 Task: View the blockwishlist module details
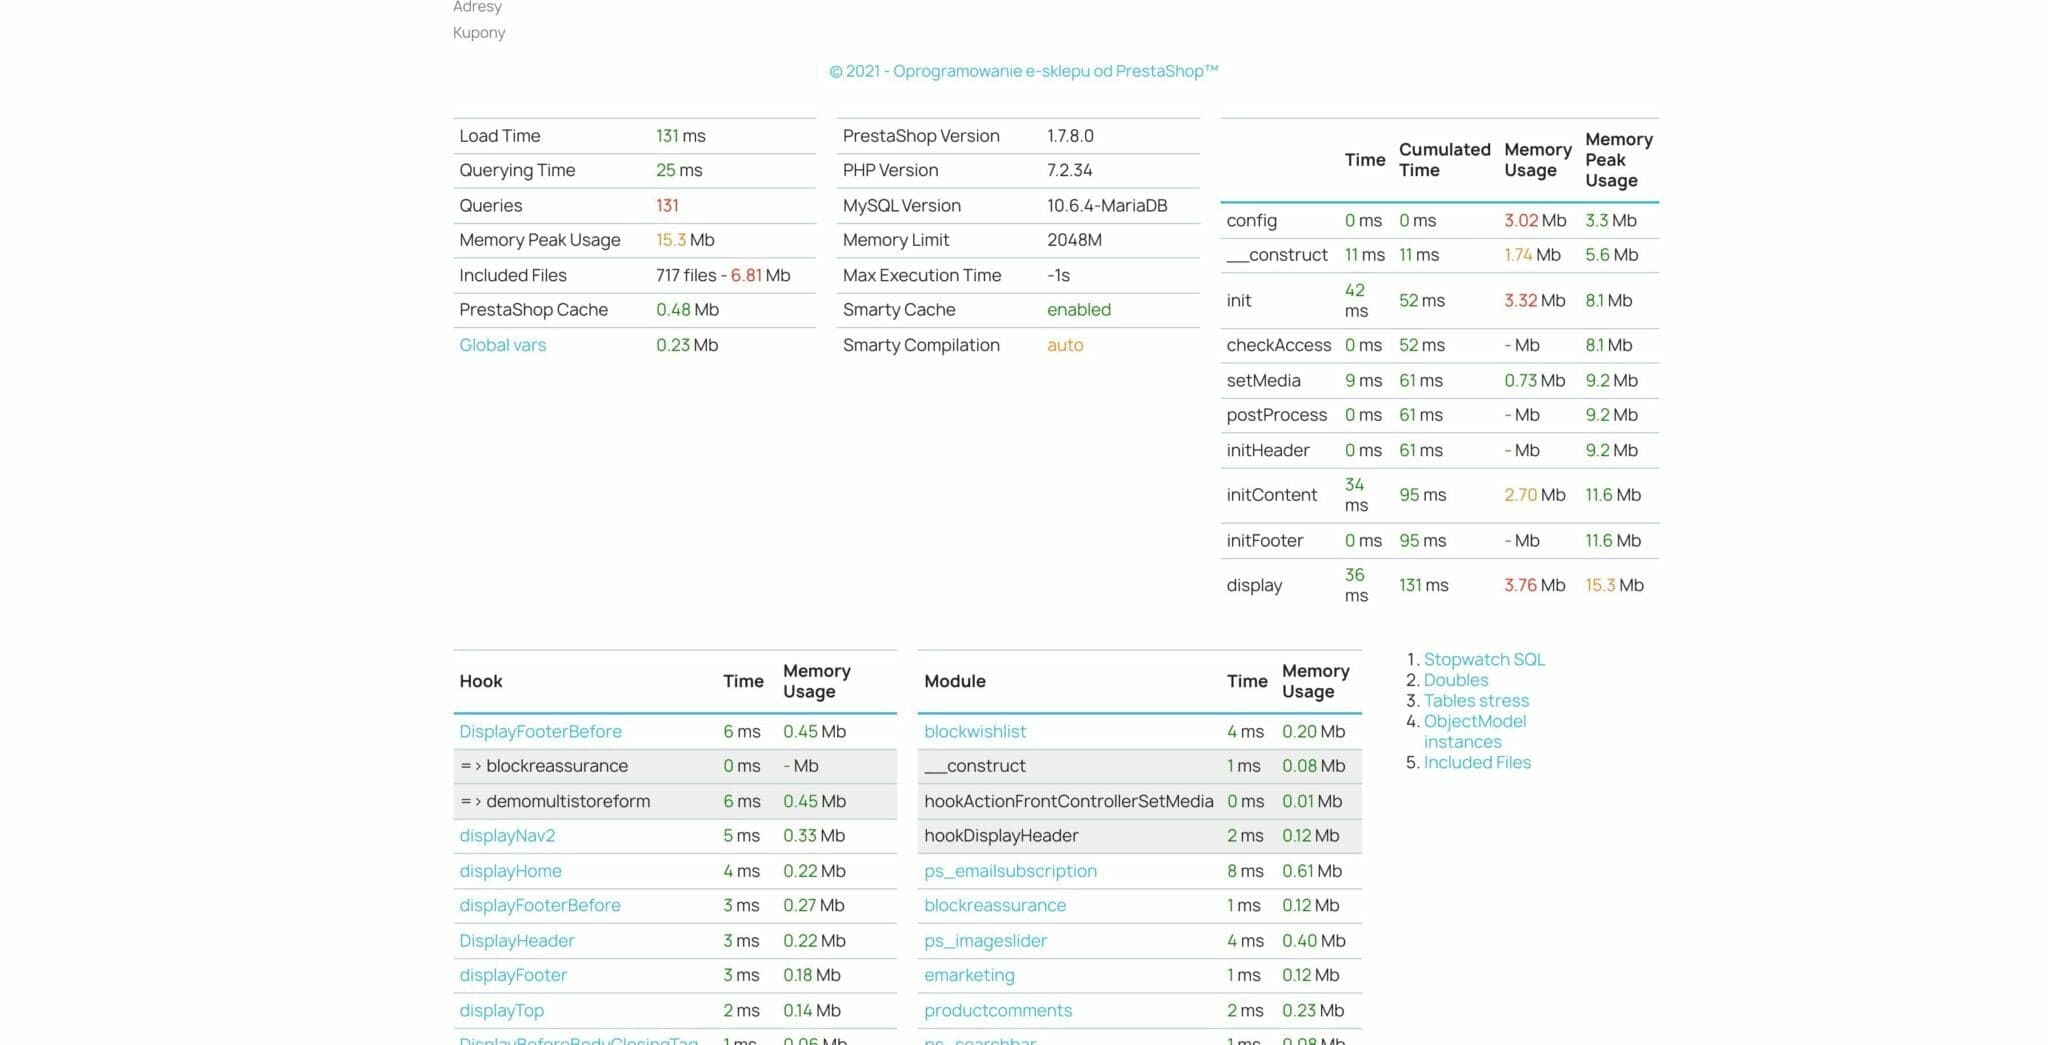[975, 731]
